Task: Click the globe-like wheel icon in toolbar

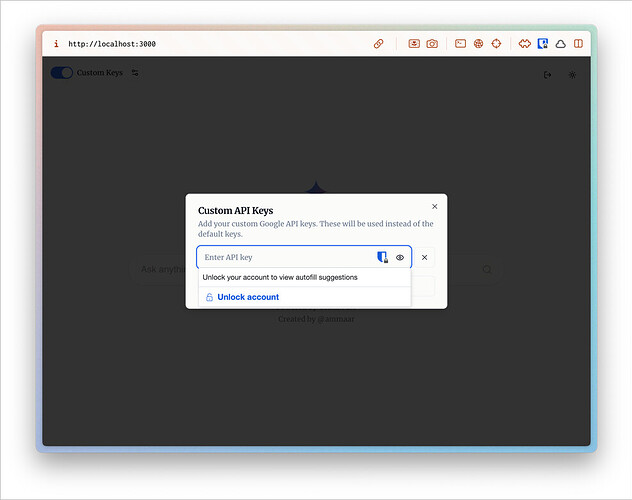Action: [478, 44]
